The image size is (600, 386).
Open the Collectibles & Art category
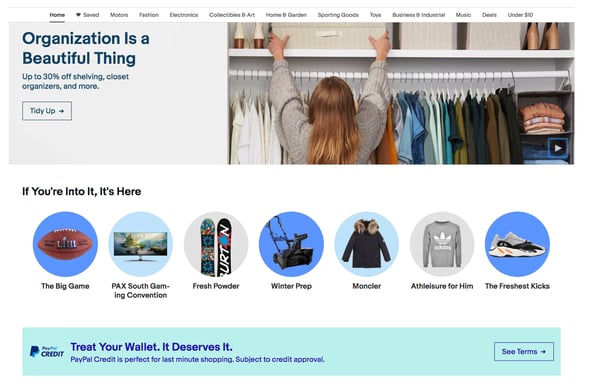[x=232, y=15]
